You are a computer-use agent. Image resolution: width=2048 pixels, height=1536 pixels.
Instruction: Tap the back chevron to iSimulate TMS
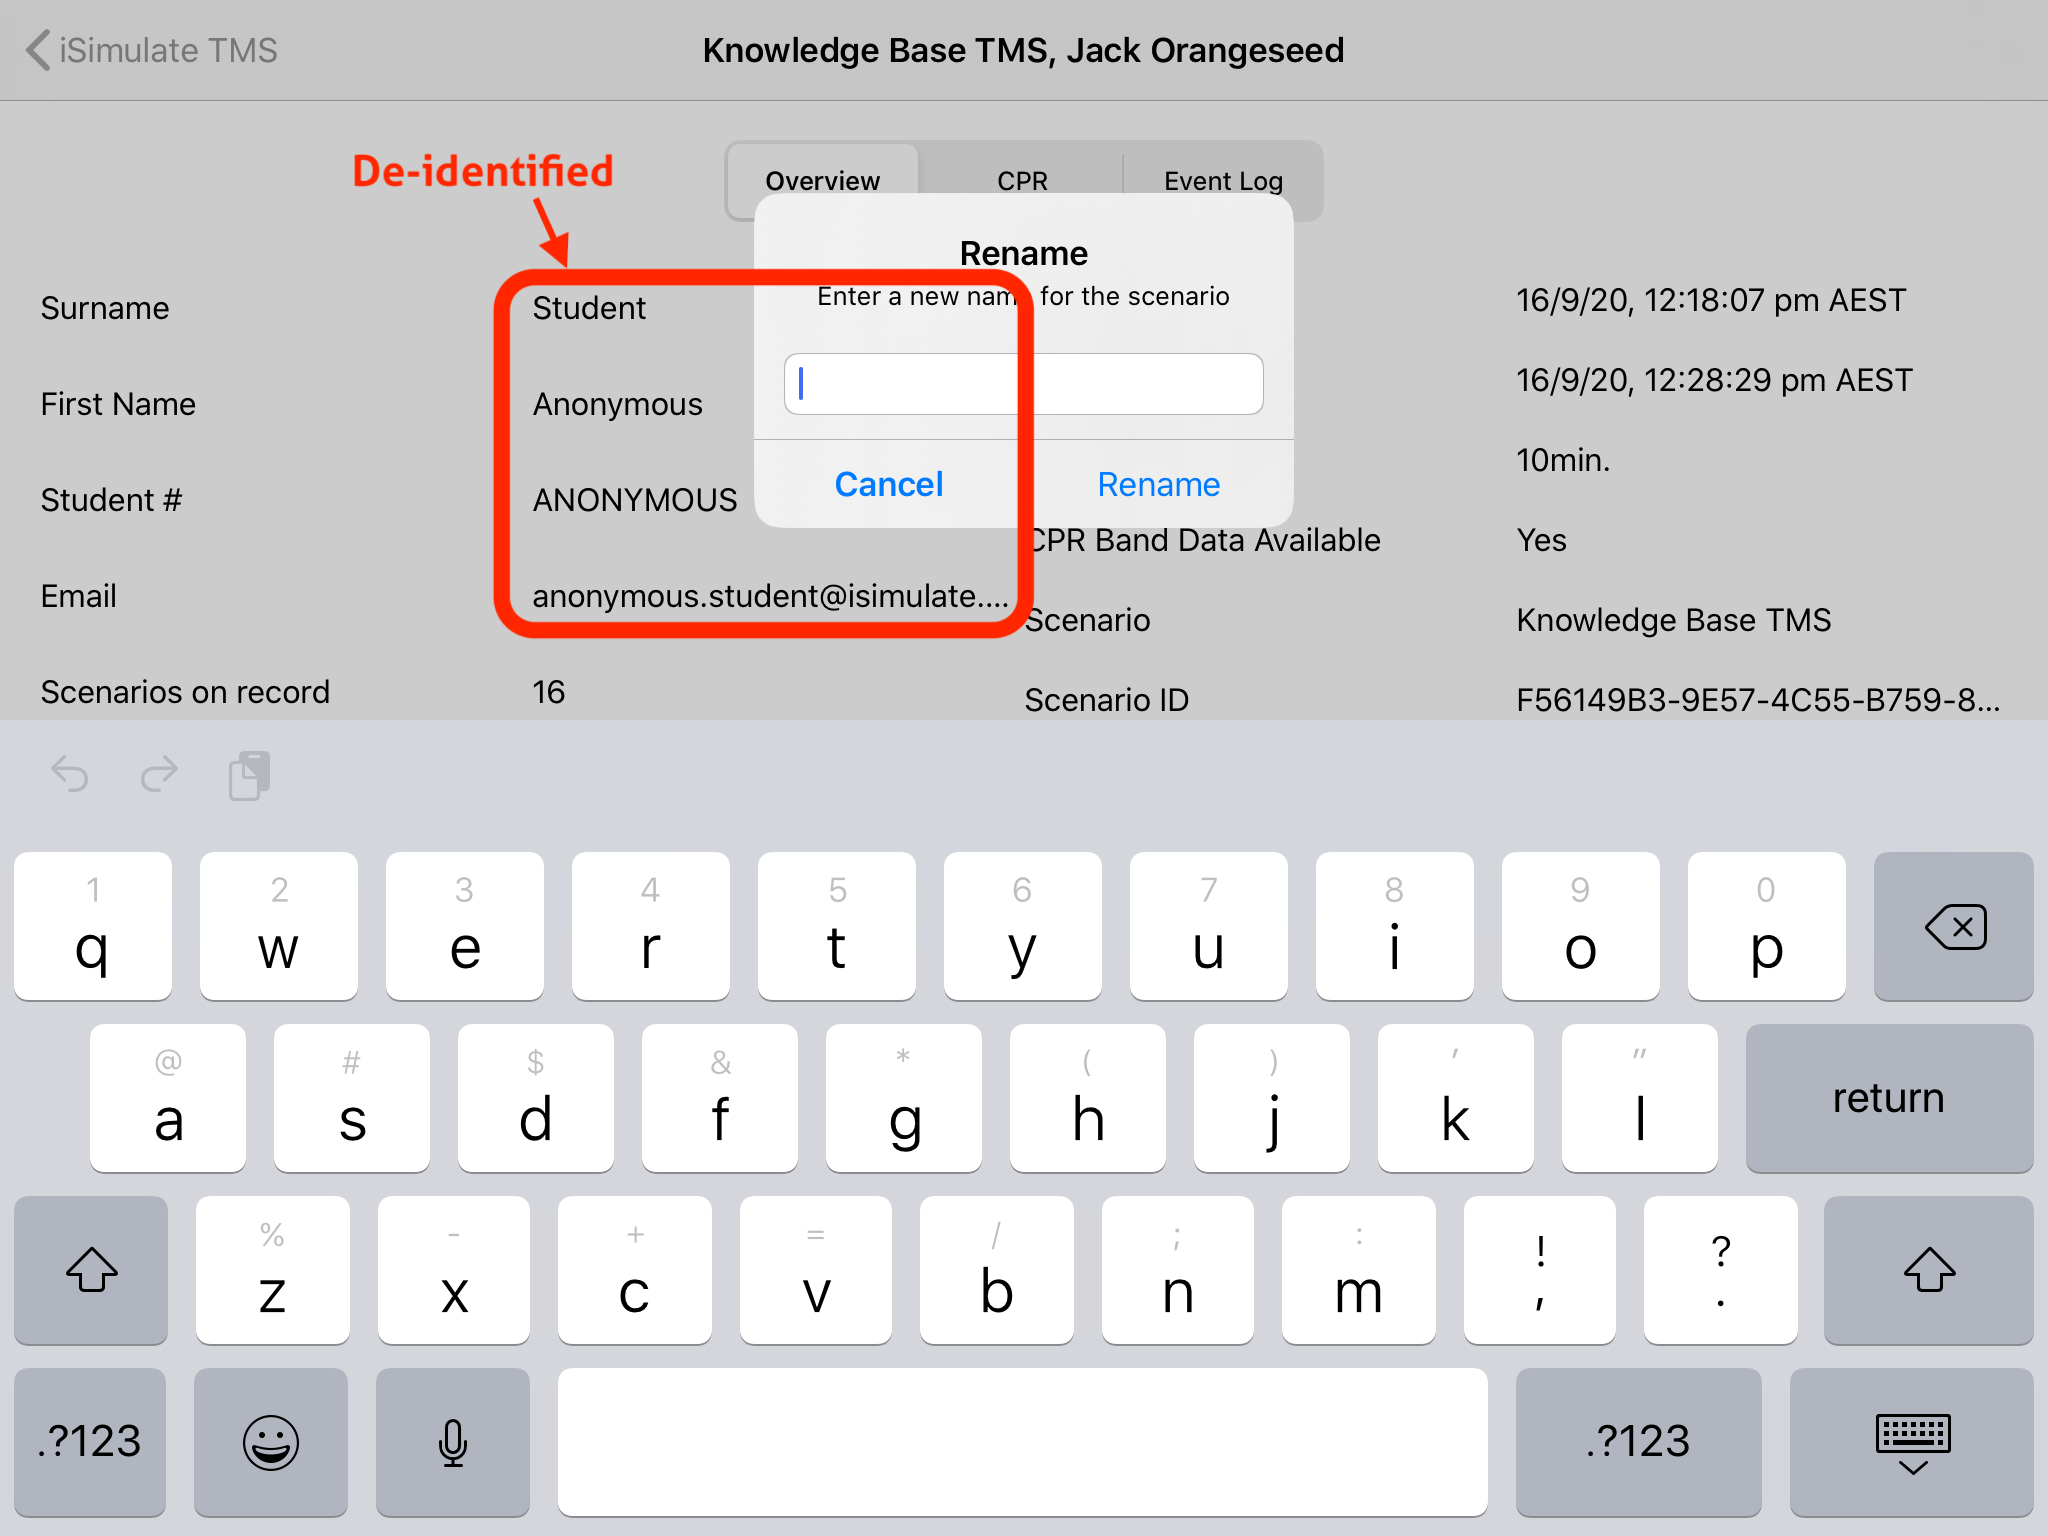point(38,50)
